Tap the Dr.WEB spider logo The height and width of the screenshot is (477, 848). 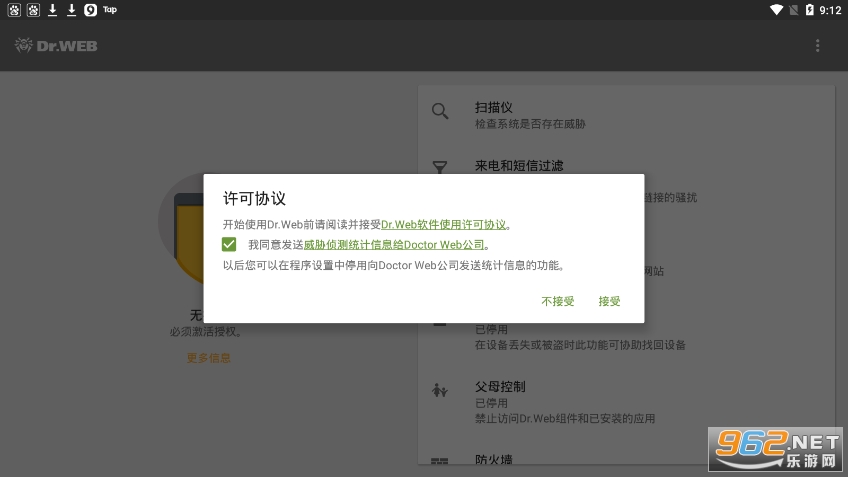tap(23, 45)
